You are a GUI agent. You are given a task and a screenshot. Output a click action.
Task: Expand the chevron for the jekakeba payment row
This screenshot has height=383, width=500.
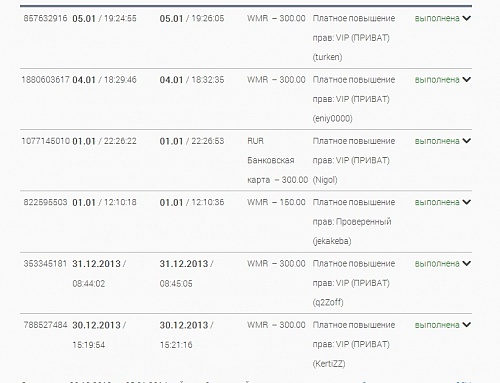coord(467,202)
